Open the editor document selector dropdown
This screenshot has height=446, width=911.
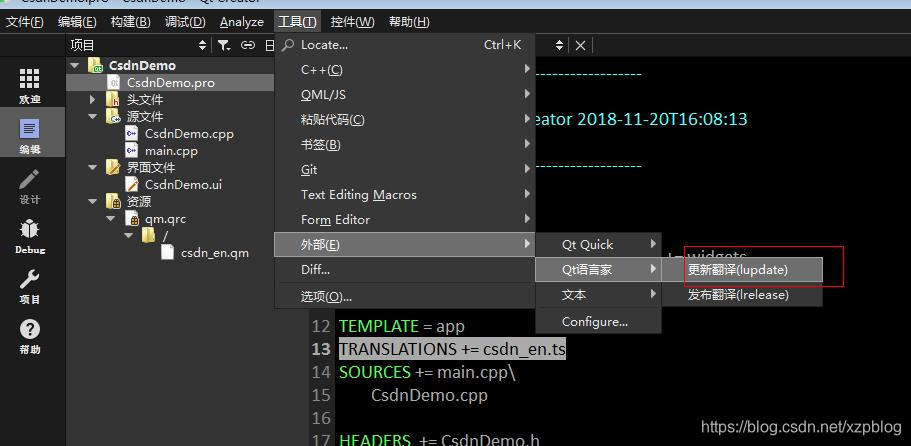559,45
